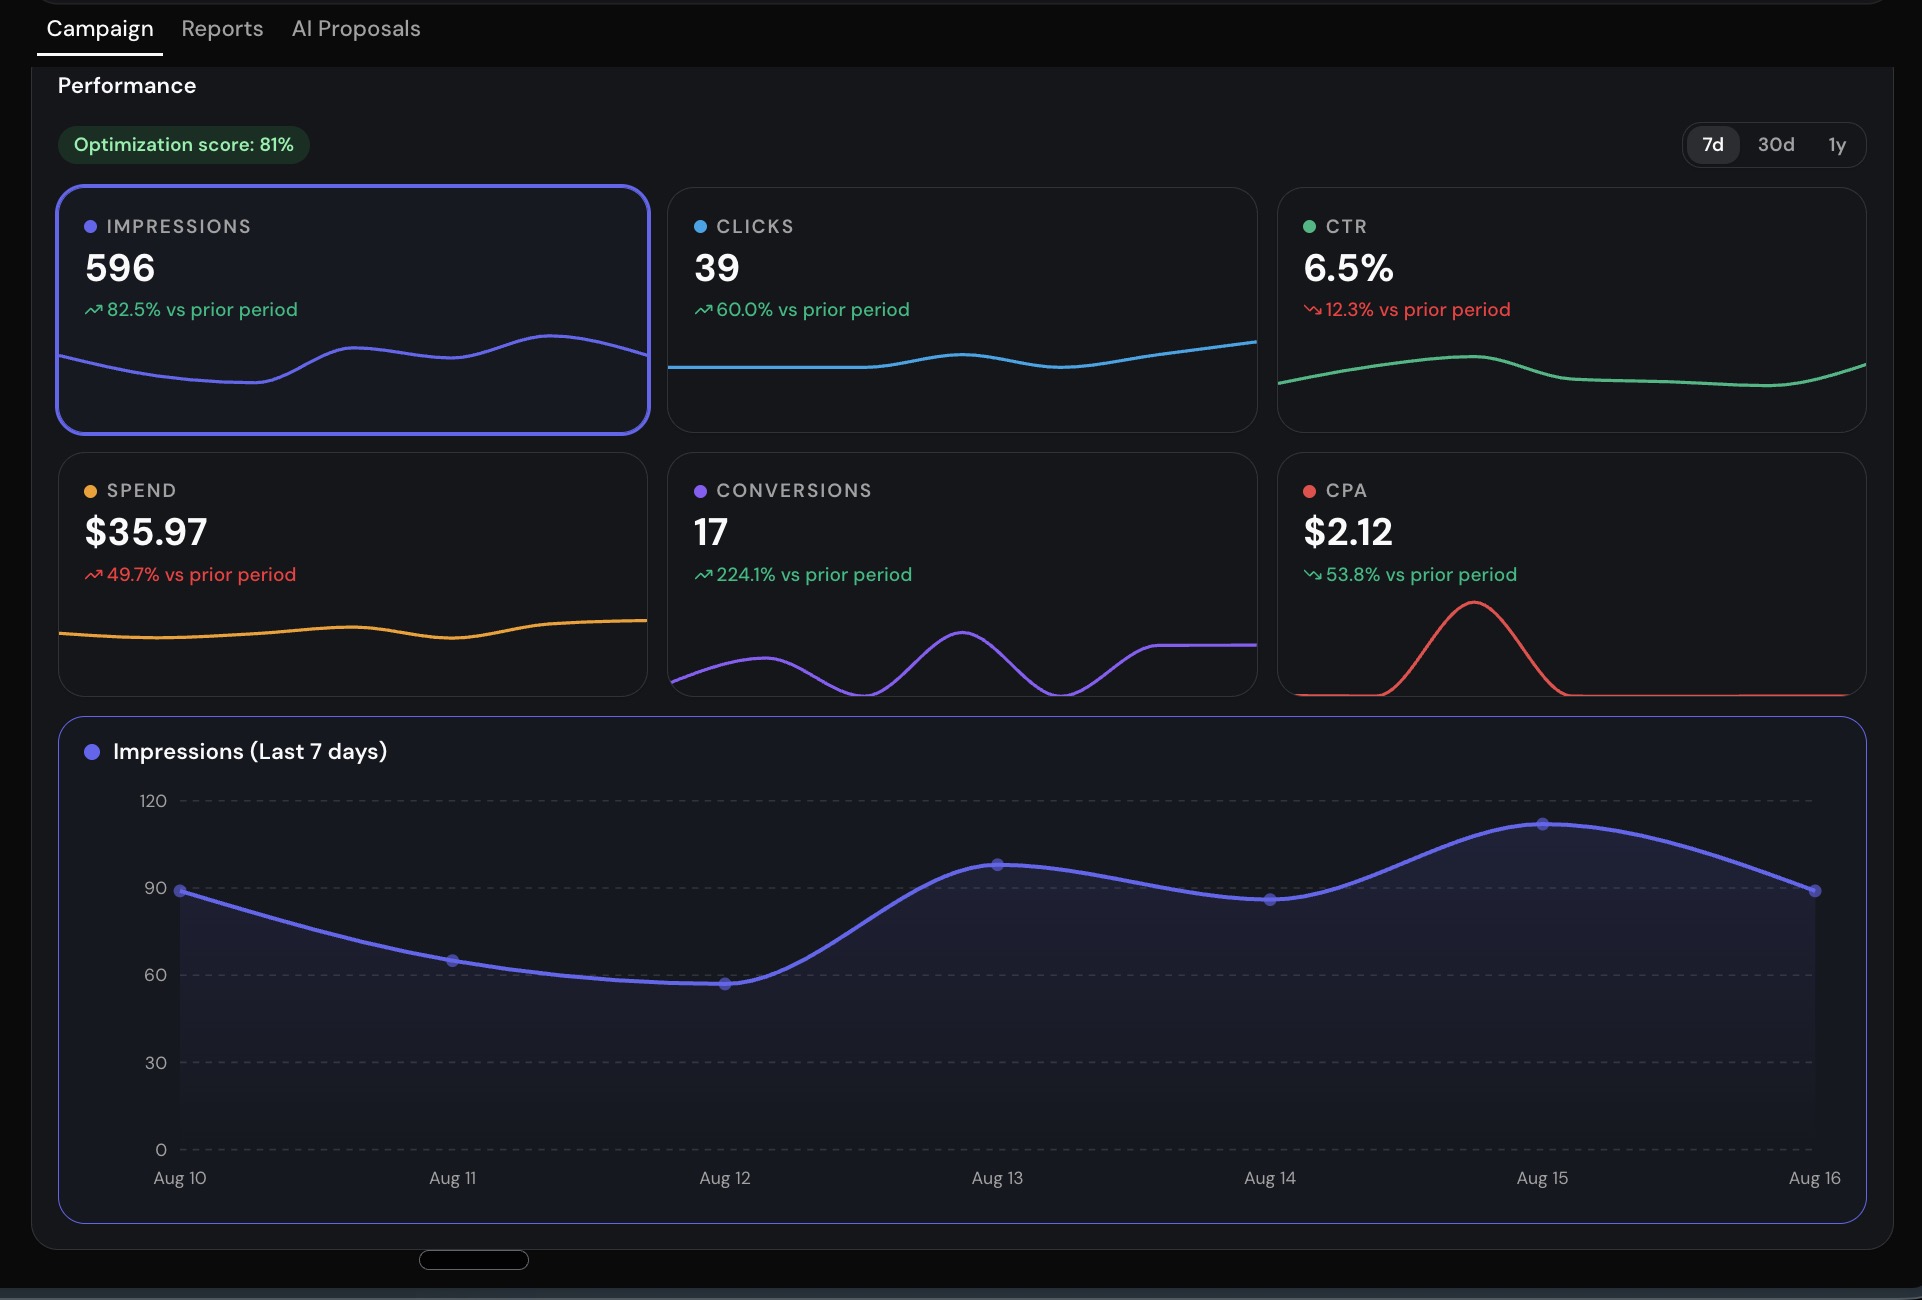Click the Aug 15 x-axis label
This screenshot has width=1922, height=1300.
(1542, 1178)
